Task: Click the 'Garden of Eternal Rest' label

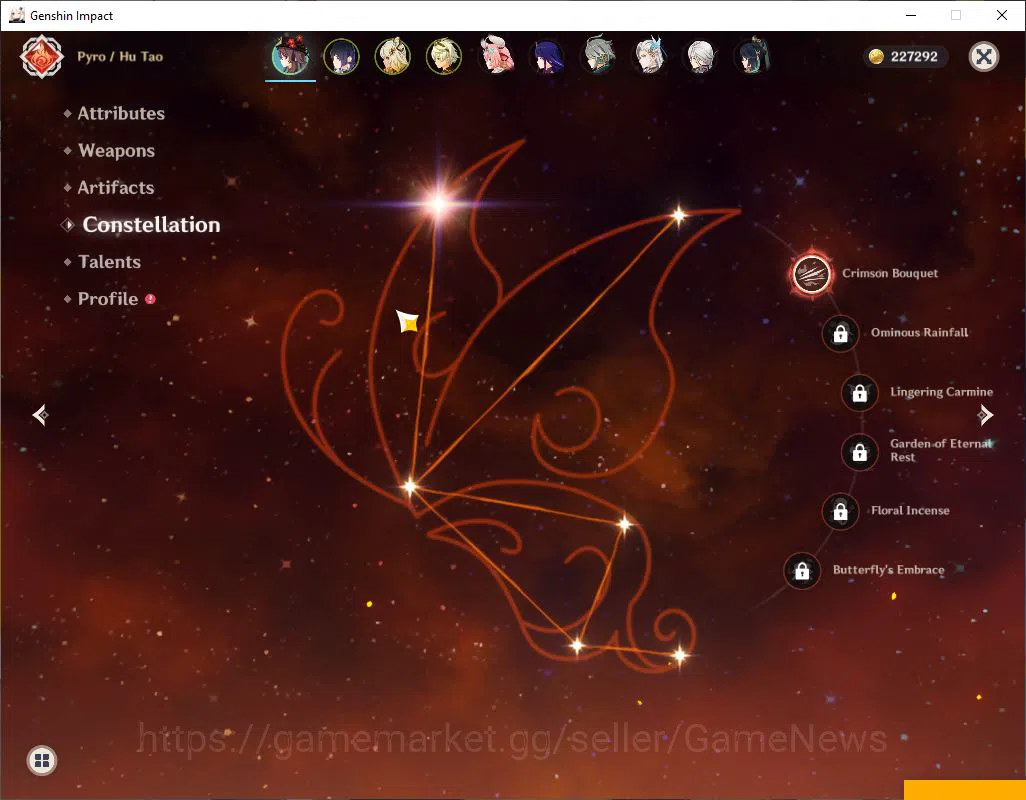Action: tap(942, 450)
